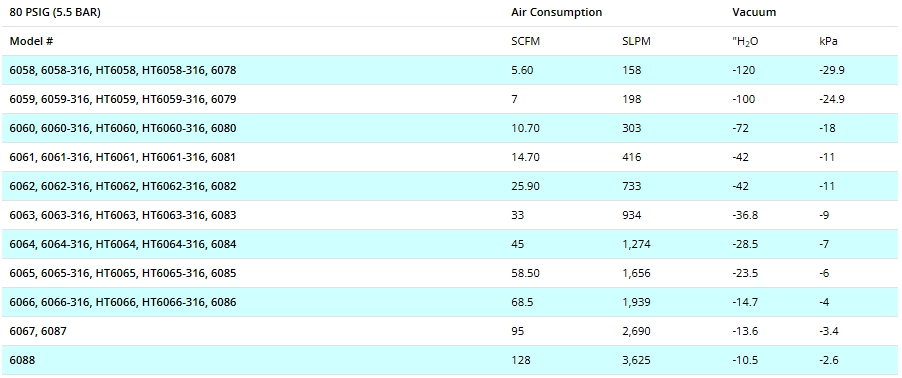Click the -4 kPa value for model 6066
This screenshot has width=902, height=378.
pyautogui.click(x=824, y=302)
